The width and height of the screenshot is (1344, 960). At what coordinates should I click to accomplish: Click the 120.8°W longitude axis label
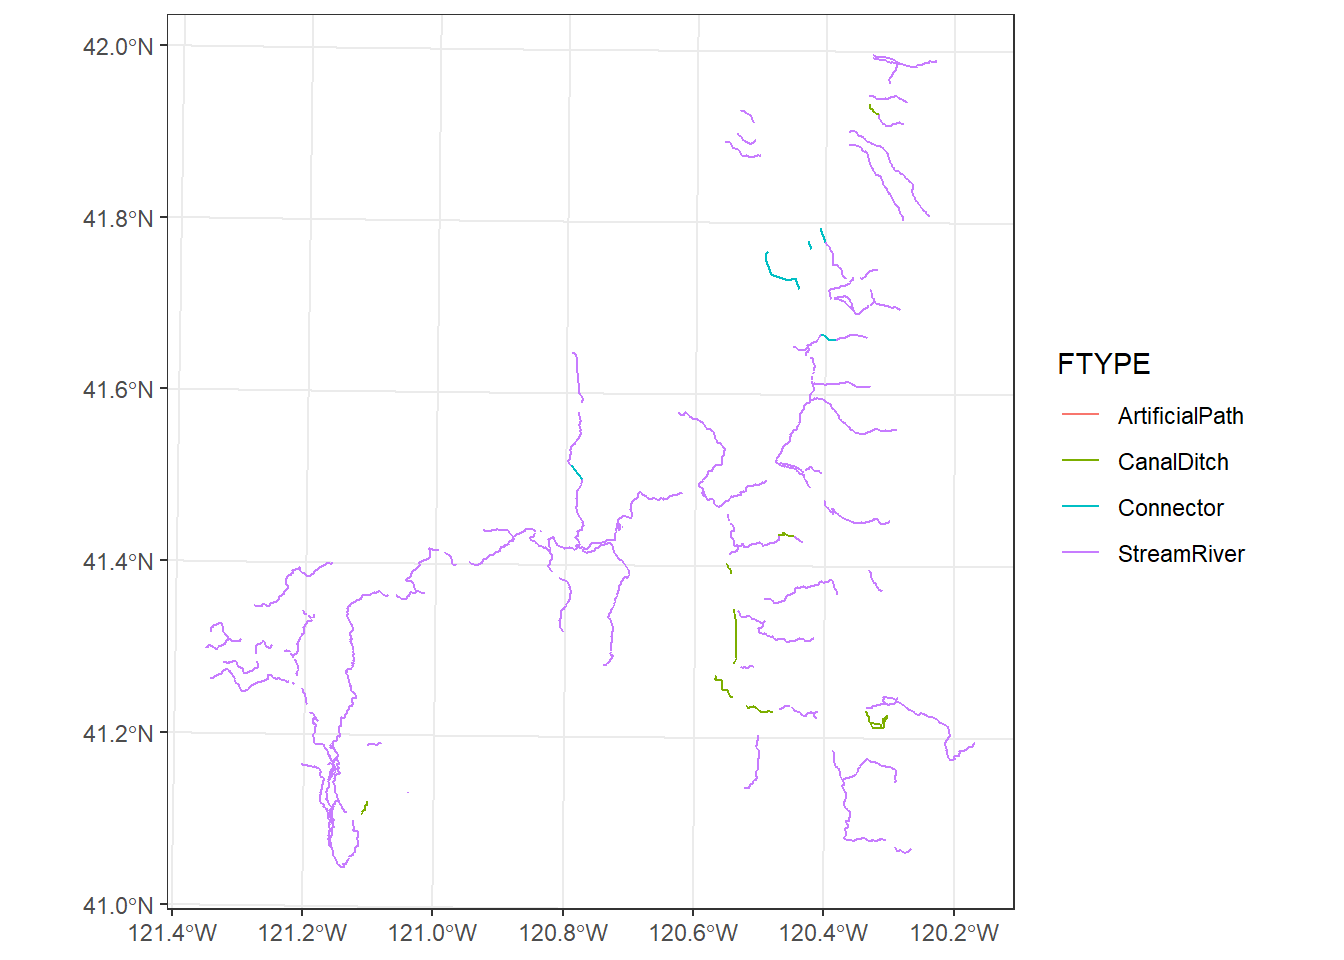(x=563, y=933)
